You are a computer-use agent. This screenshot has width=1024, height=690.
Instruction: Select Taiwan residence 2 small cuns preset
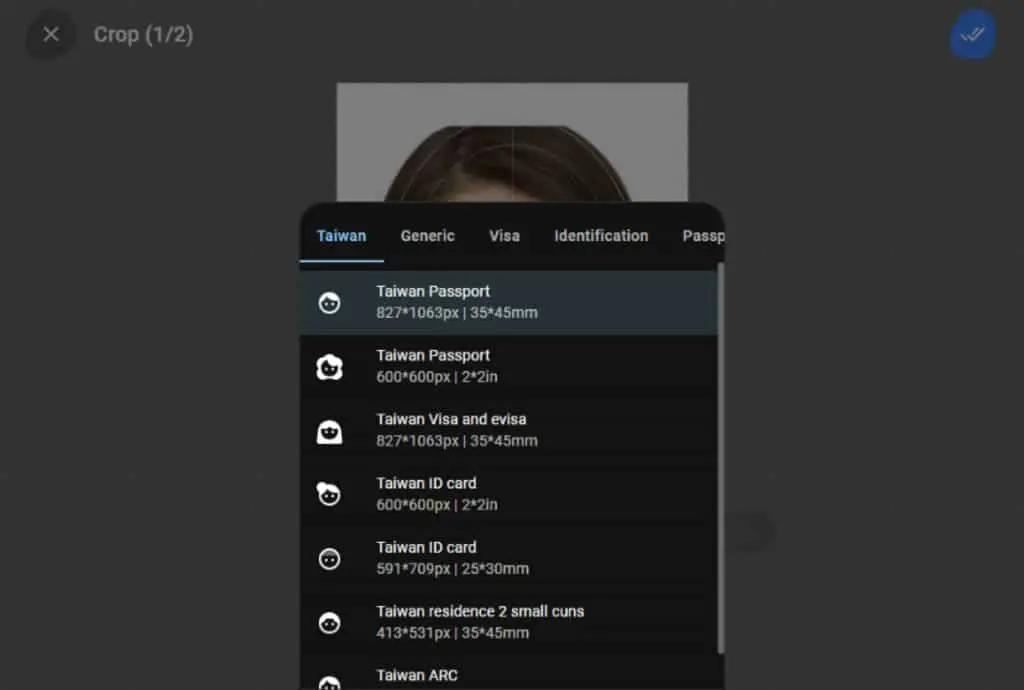tap(509, 622)
